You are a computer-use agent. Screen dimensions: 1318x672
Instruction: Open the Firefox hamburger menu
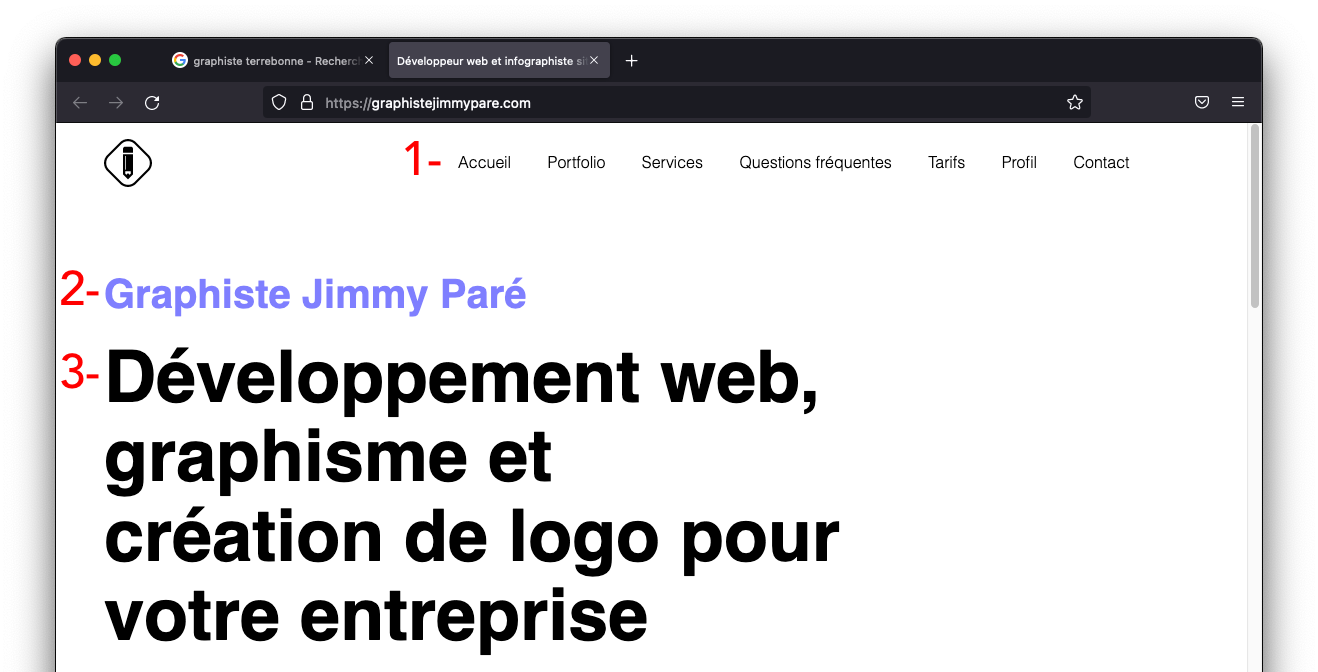[1238, 101]
